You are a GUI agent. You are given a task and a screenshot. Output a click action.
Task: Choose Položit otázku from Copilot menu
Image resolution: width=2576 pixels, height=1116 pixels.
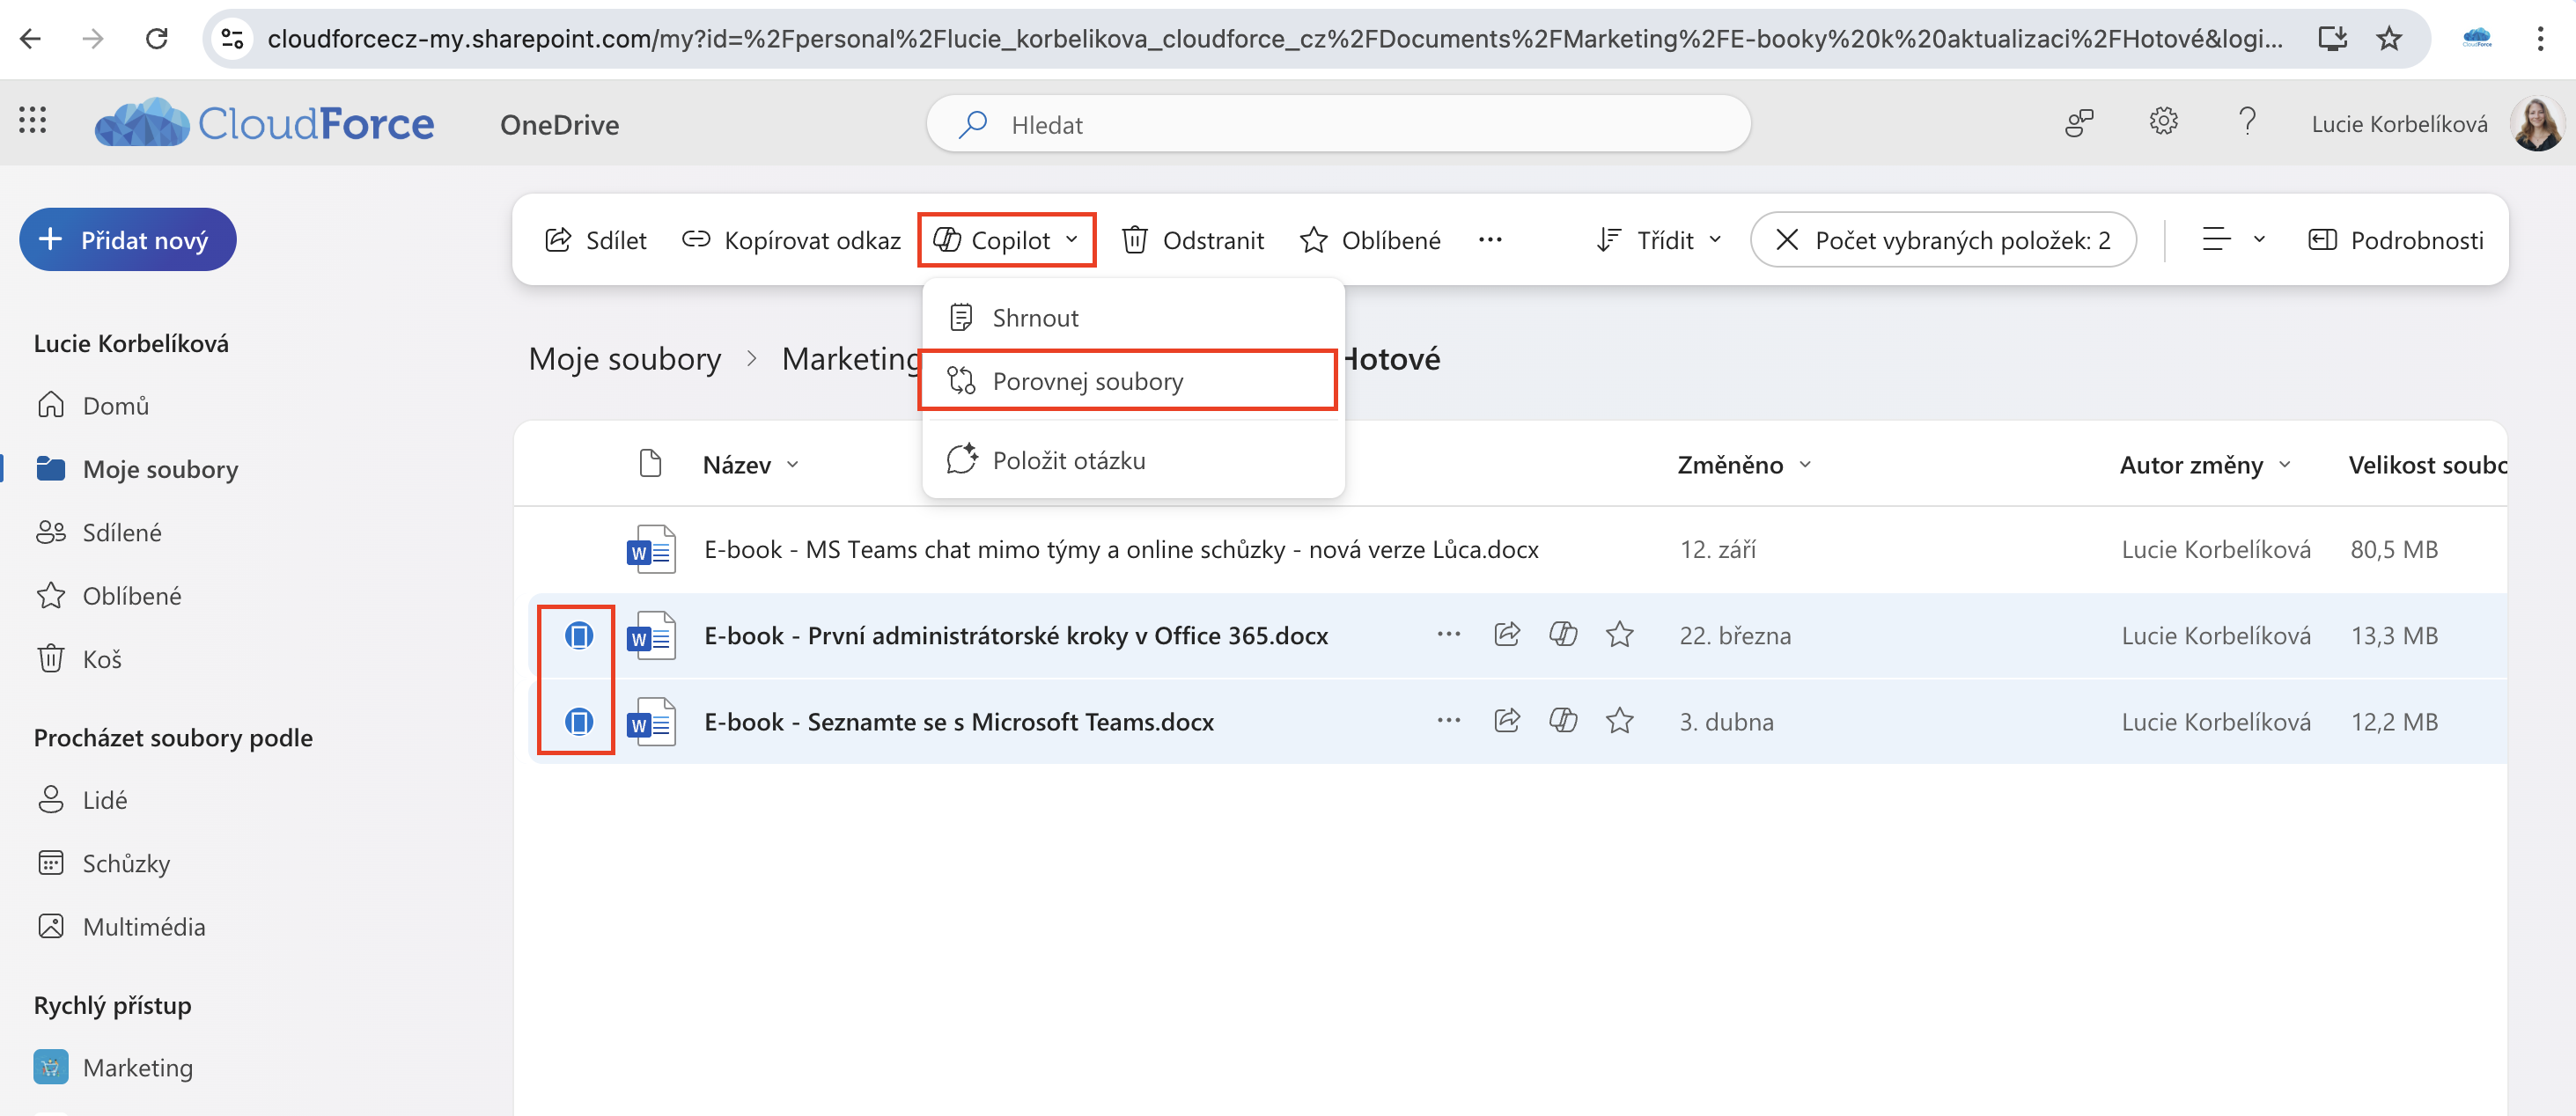point(1132,461)
